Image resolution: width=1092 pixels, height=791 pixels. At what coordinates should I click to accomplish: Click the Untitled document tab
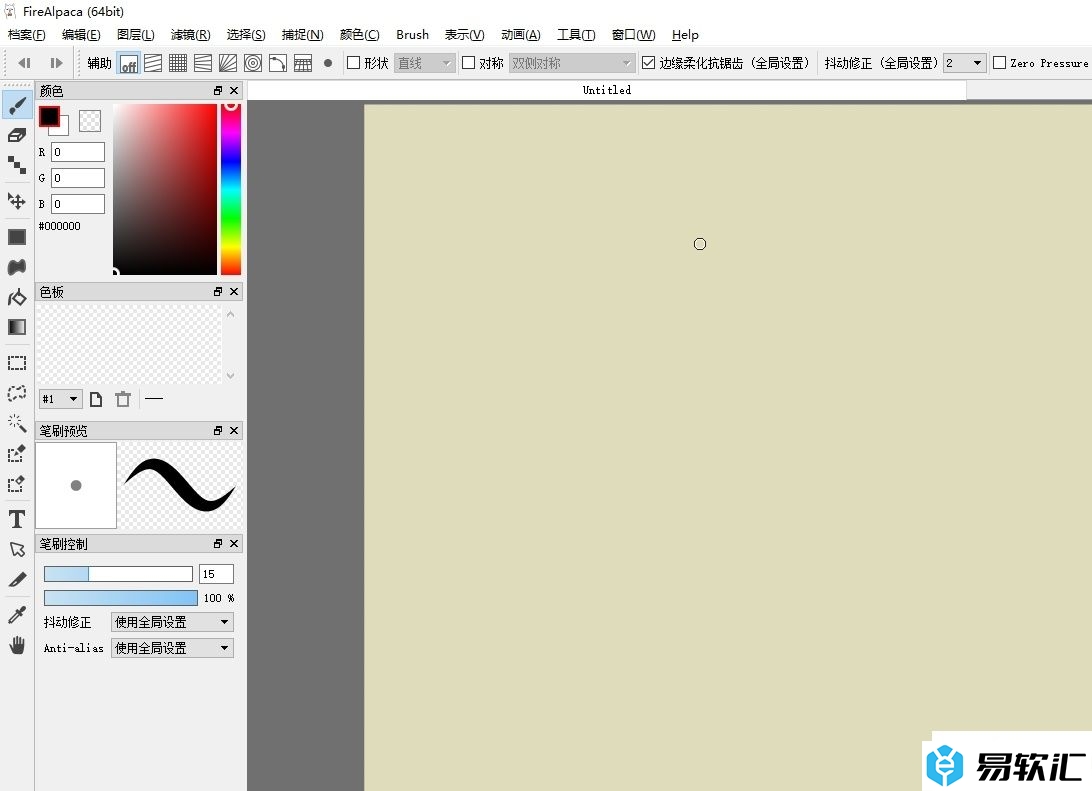pos(606,90)
